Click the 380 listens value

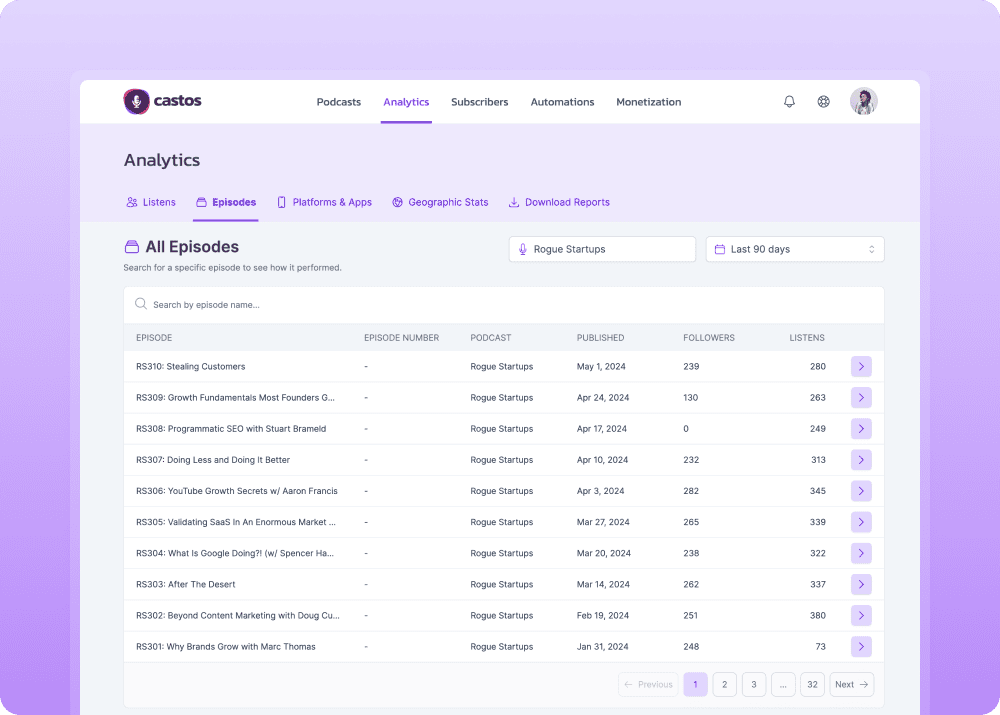tap(818, 615)
